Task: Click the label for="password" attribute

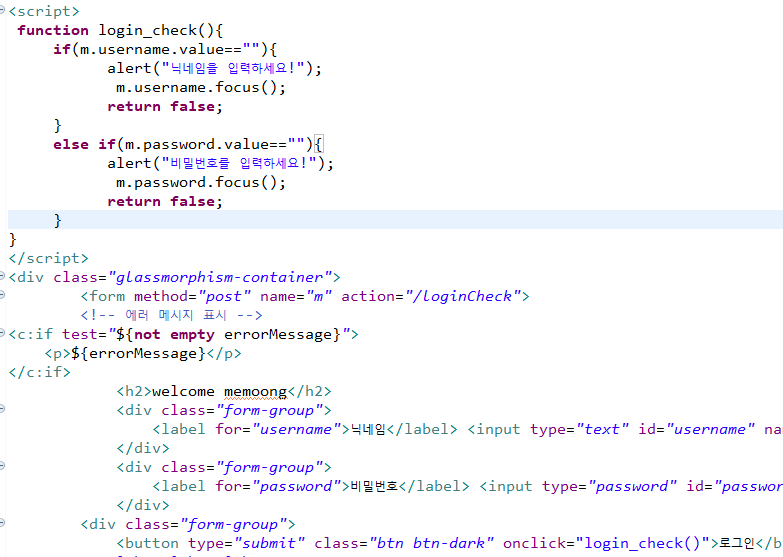Action: pyautogui.click(x=278, y=486)
